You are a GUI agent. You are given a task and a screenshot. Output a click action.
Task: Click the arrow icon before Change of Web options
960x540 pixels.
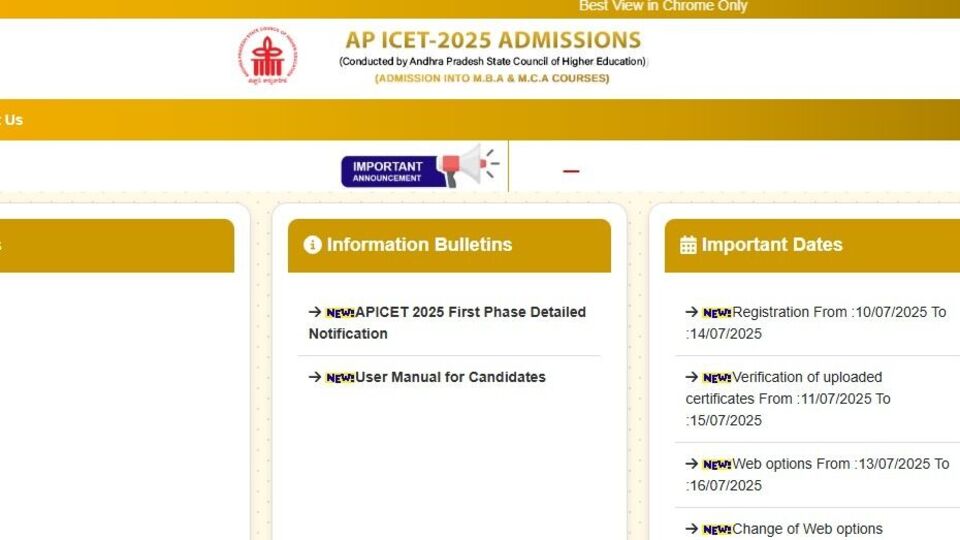(x=692, y=528)
